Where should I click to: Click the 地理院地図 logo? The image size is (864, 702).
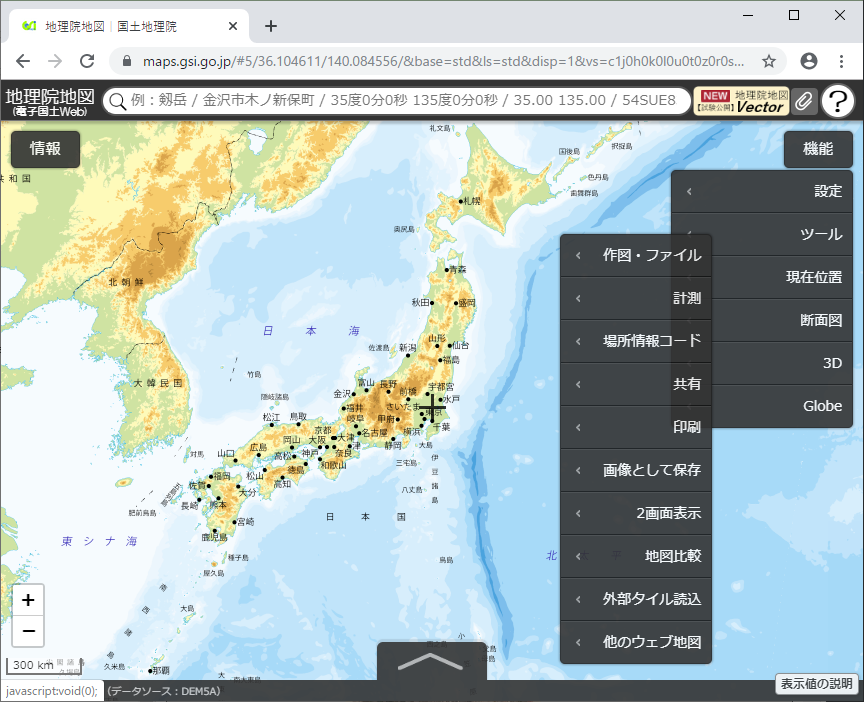pyautogui.click(x=50, y=102)
